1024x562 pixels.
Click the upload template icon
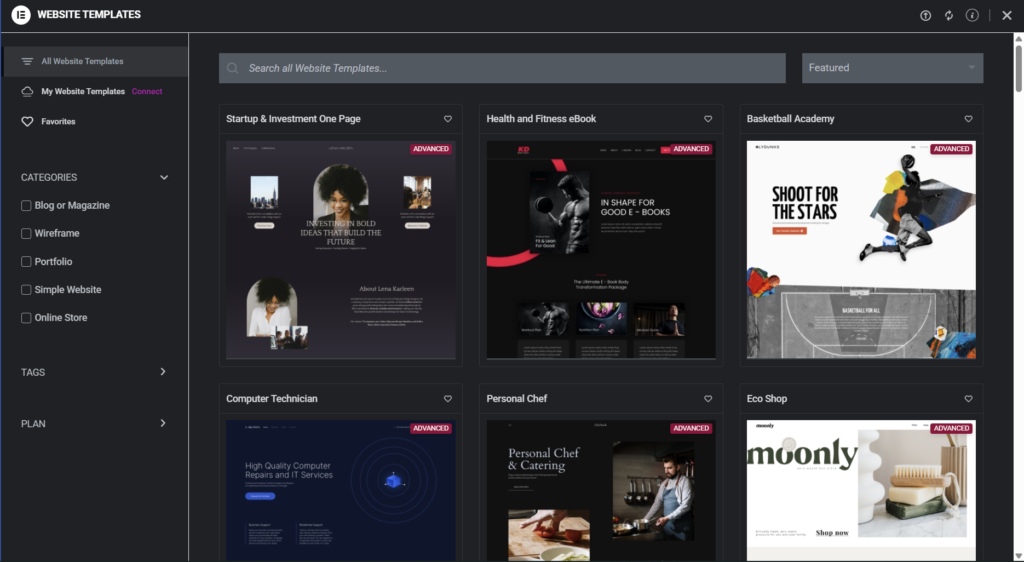pos(925,15)
